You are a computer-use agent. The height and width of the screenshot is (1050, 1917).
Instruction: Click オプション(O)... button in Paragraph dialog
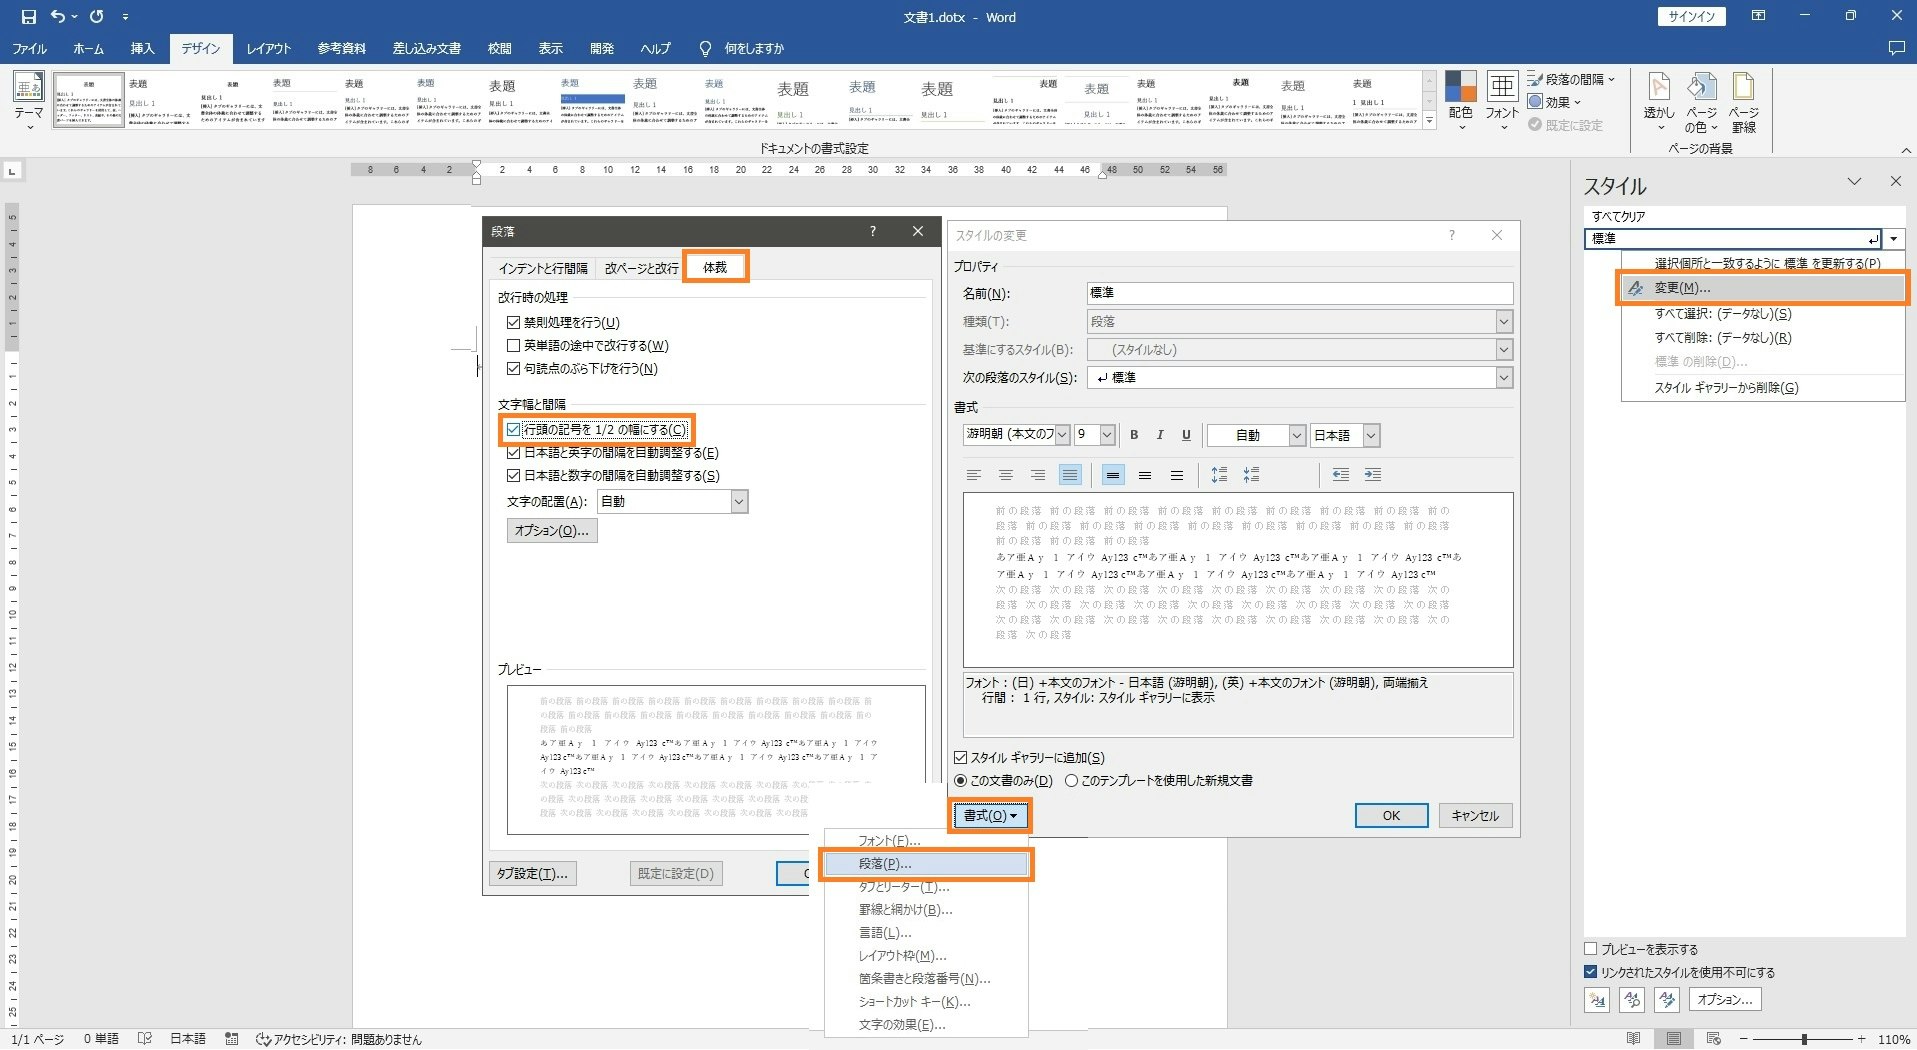pyautogui.click(x=552, y=531)
